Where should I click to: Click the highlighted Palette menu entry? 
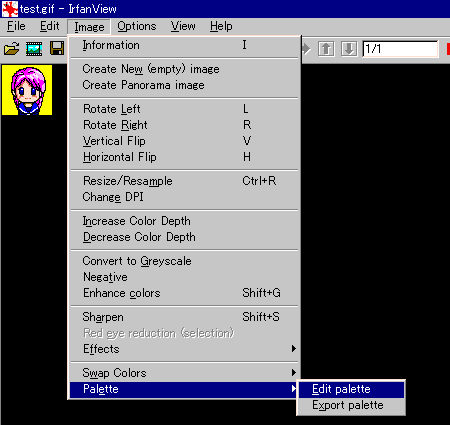pyautogui.click(x=184, y=389)
